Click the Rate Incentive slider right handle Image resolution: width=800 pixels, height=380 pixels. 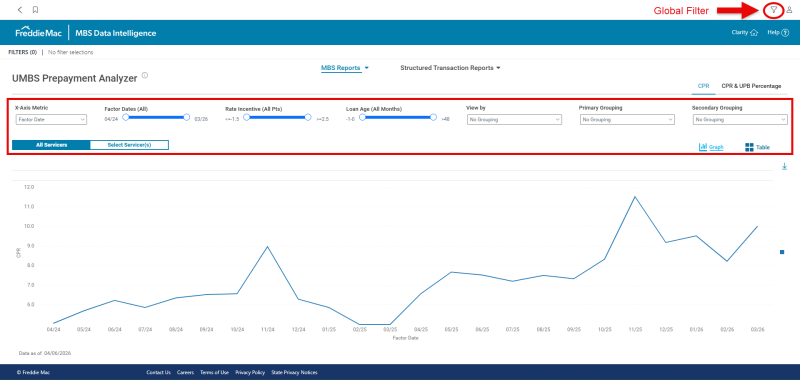click(x=308, y=117)
